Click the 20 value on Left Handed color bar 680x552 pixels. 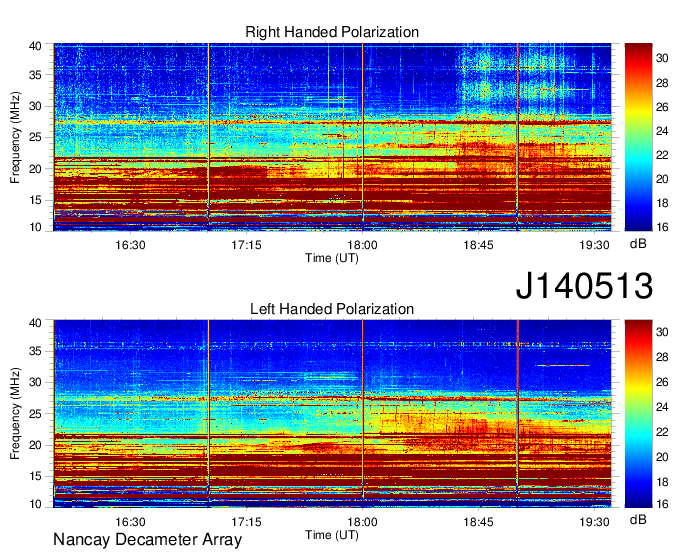click(662, 457)
